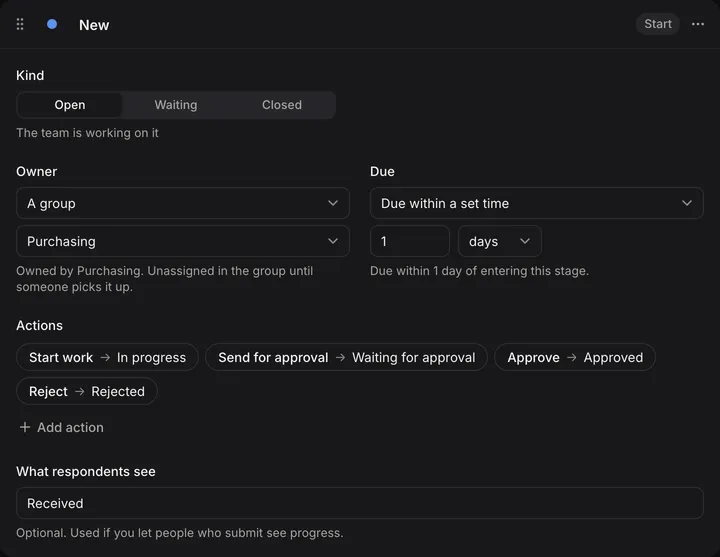
Task: Open the Purchasing group dropdown
Action: [x=183, y=241]
